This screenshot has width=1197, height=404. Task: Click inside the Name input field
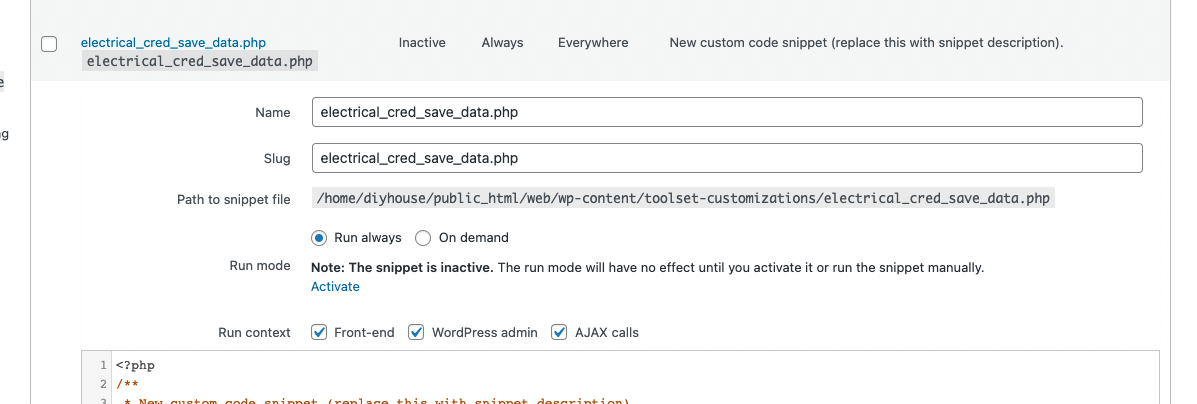click(x=727, y=112)
